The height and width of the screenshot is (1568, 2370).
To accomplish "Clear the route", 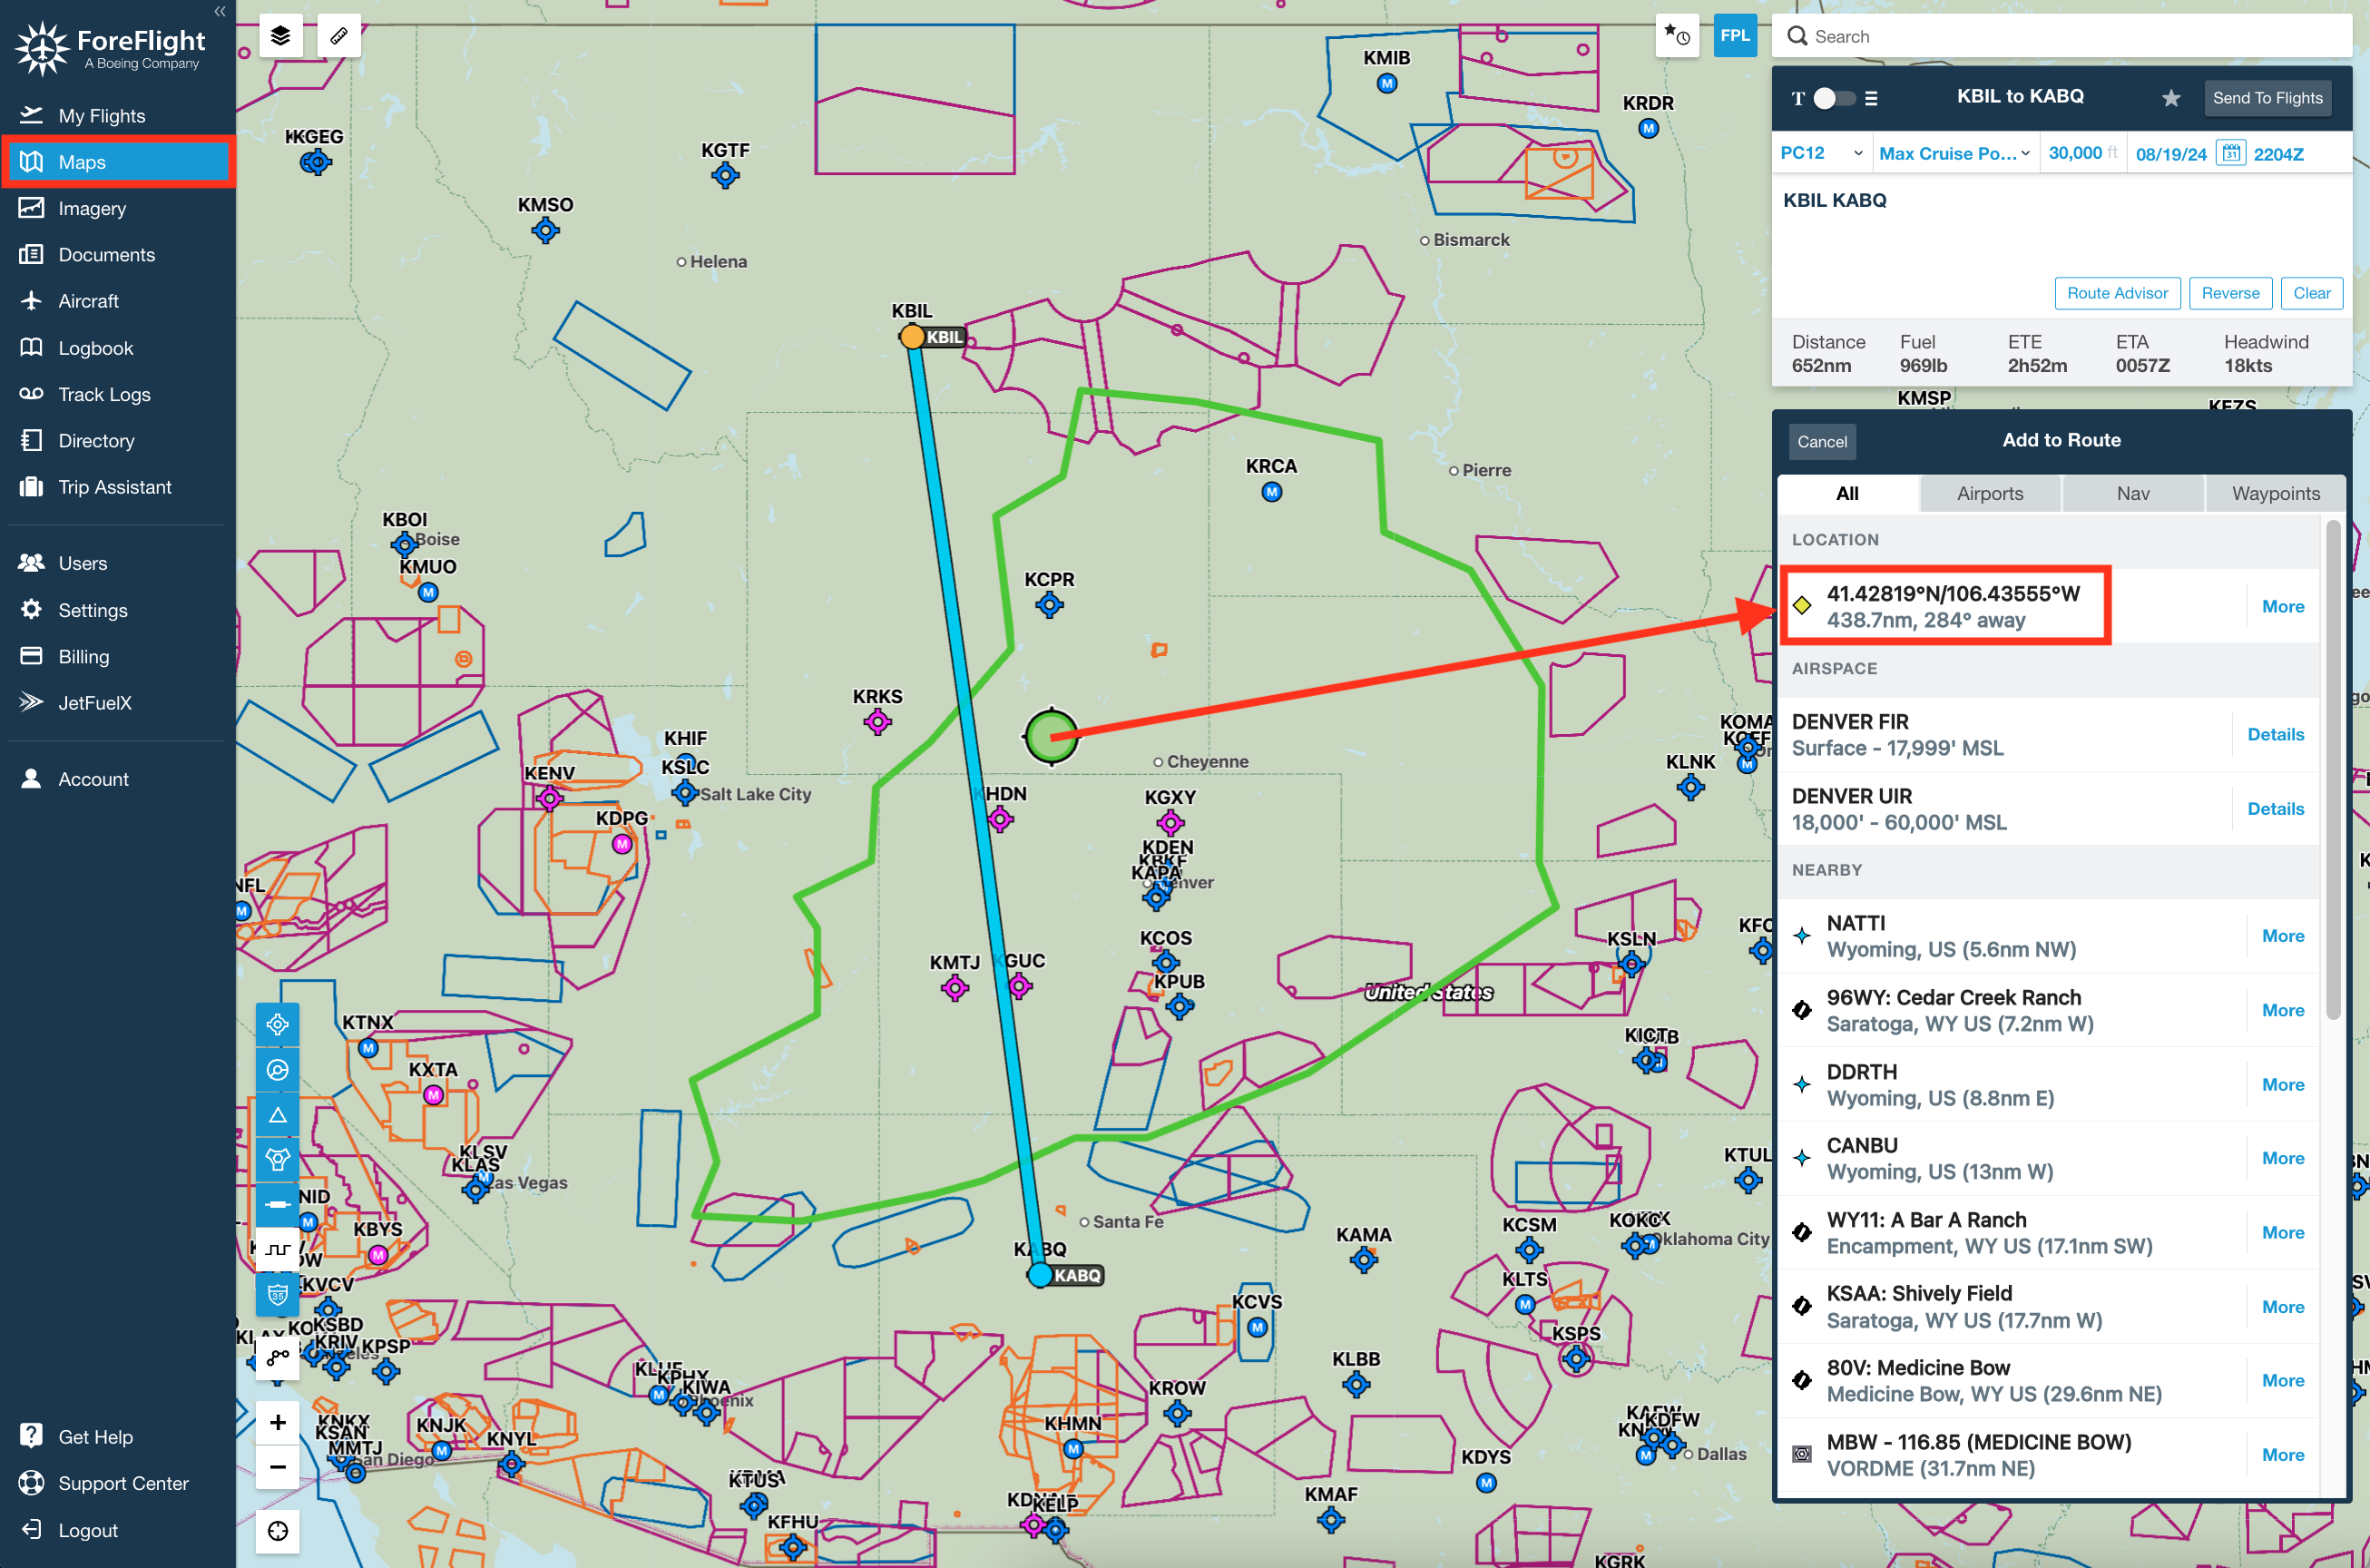I will coord(2312,293).
